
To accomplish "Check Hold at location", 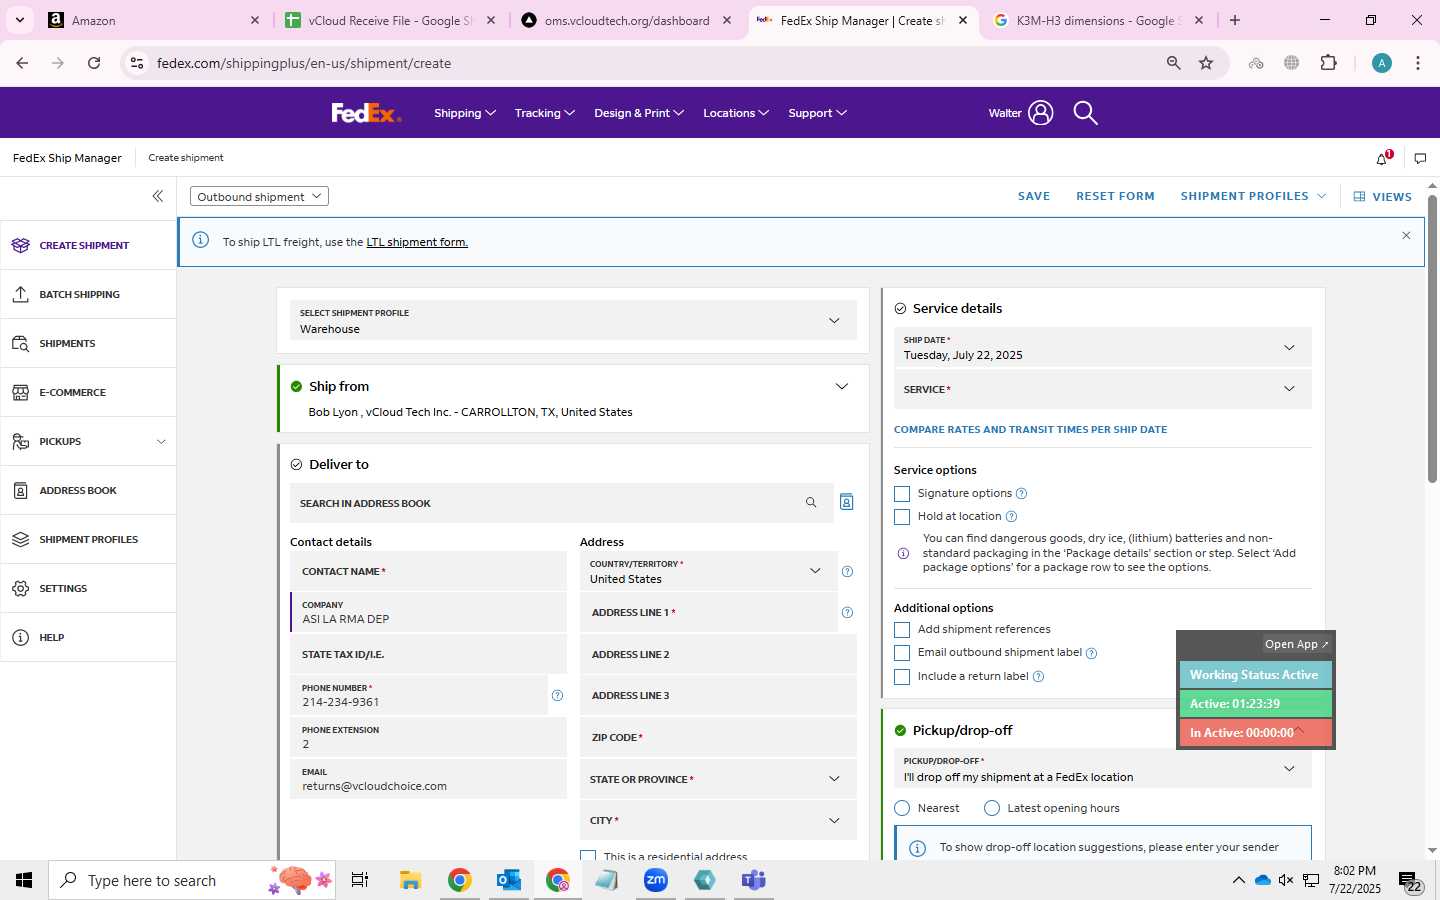I will (902, 517).
